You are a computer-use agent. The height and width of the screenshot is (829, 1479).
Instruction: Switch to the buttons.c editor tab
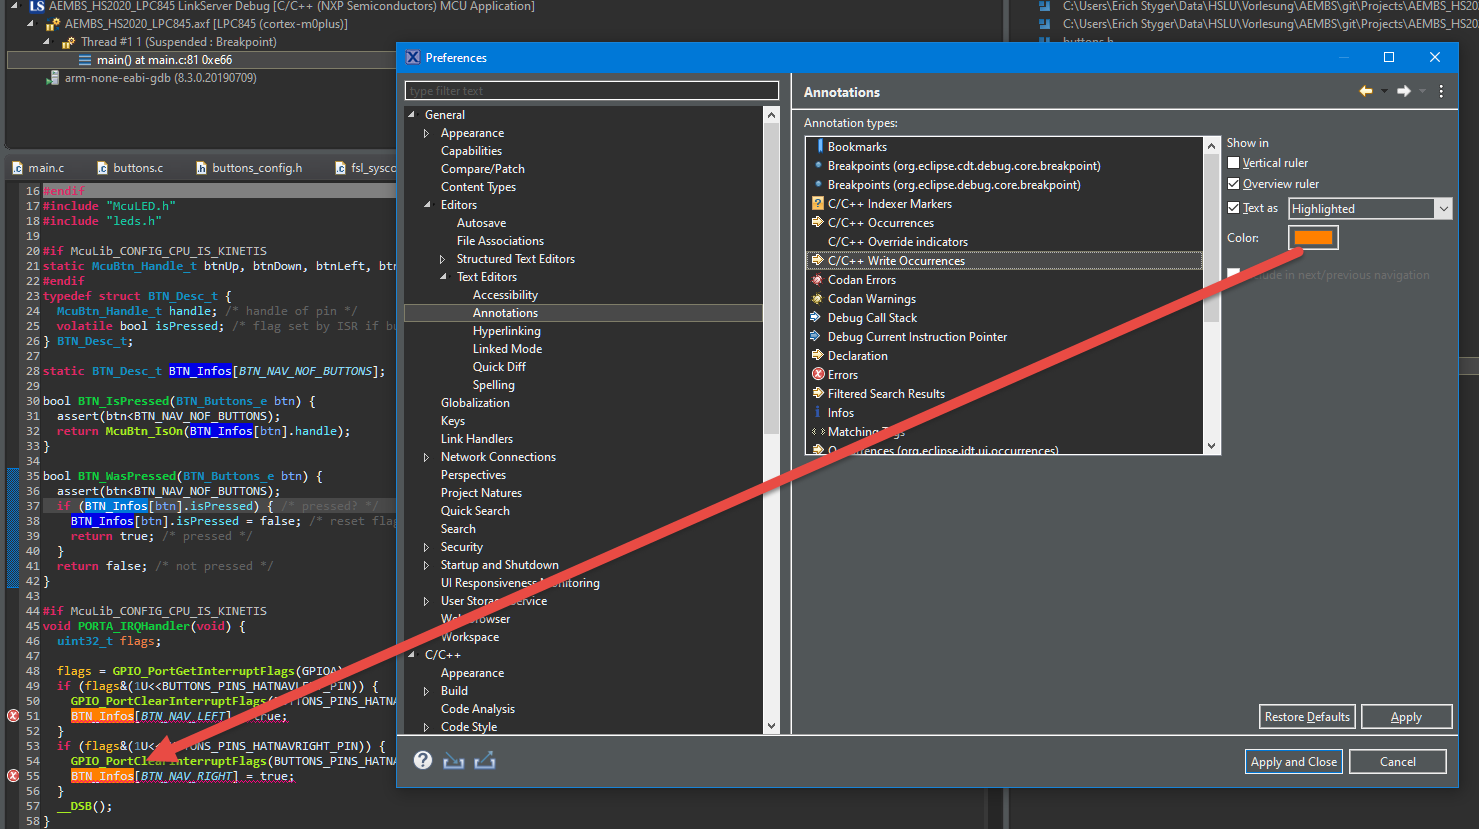click(x=137, y=168)
